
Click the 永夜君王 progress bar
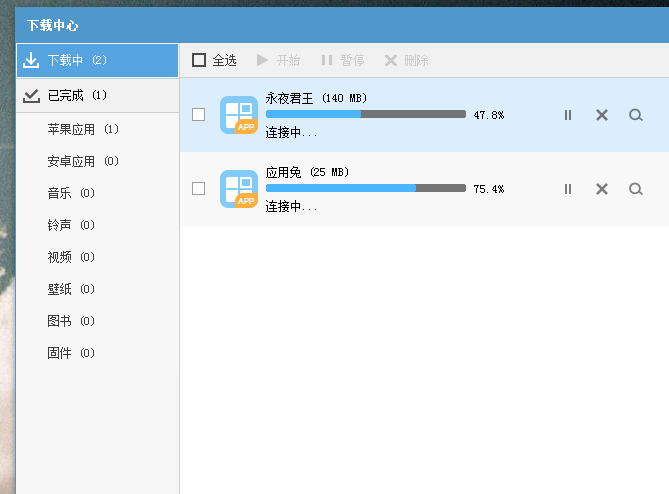(x=365, y=115)
